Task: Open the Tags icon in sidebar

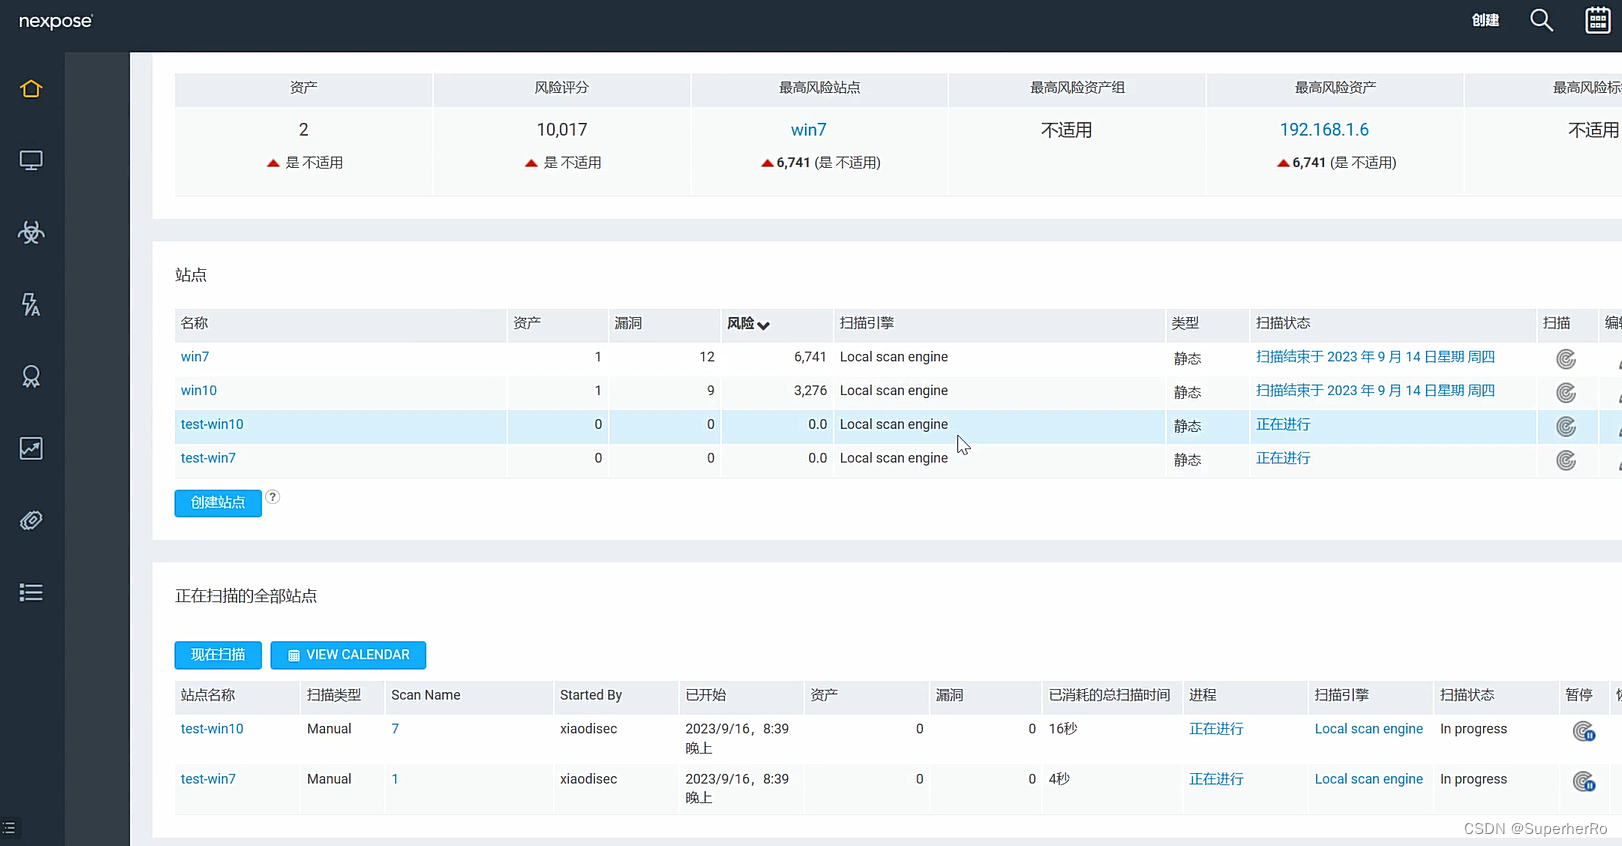Action: (x=31, y=521)
